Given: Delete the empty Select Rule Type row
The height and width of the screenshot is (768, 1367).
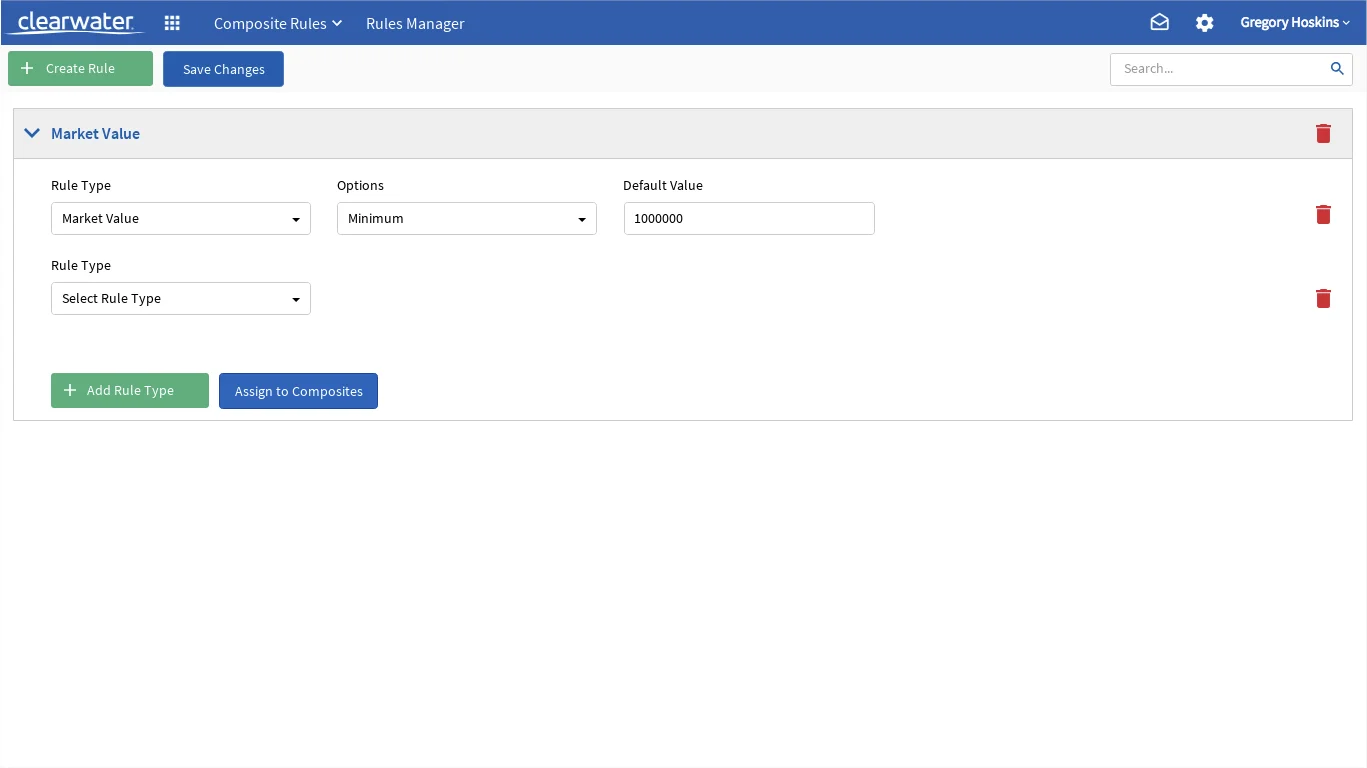Looking at the screenshot, I should click(x=1323, y=298).
